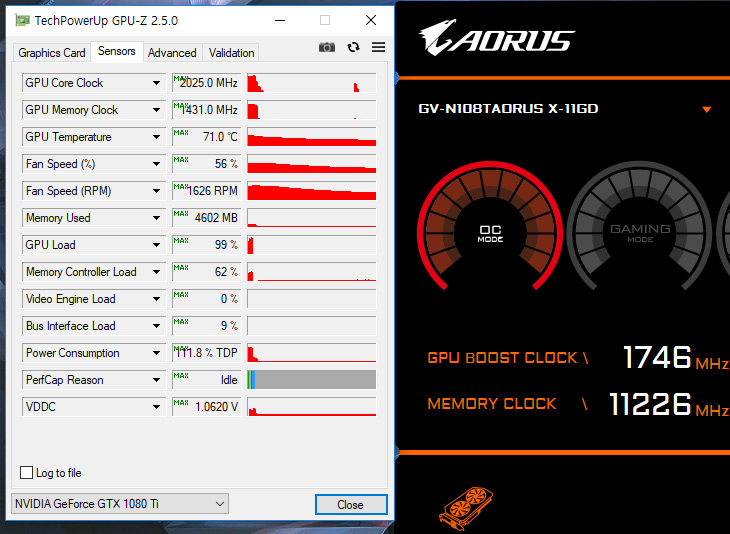This screenshot has width=730, height=534.
Task: Expand the GPU Temperature sensor dropdown
Action: click(x=156, y=137)
